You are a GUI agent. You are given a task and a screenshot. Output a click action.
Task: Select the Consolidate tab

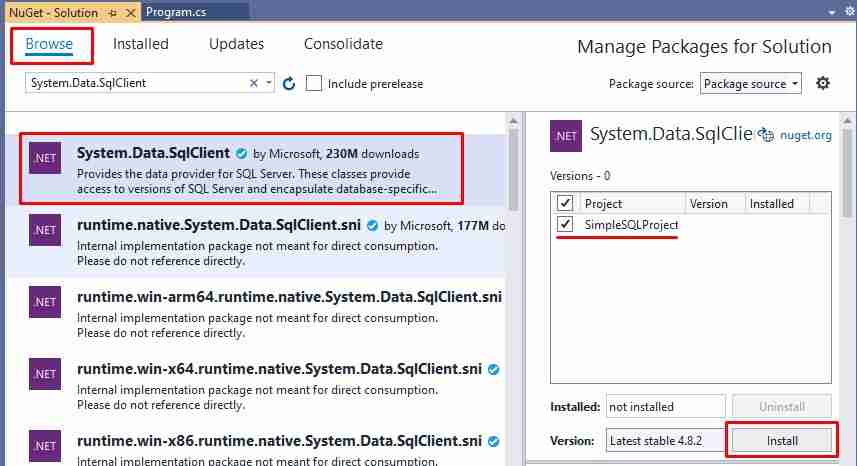[x=343, y=44]
